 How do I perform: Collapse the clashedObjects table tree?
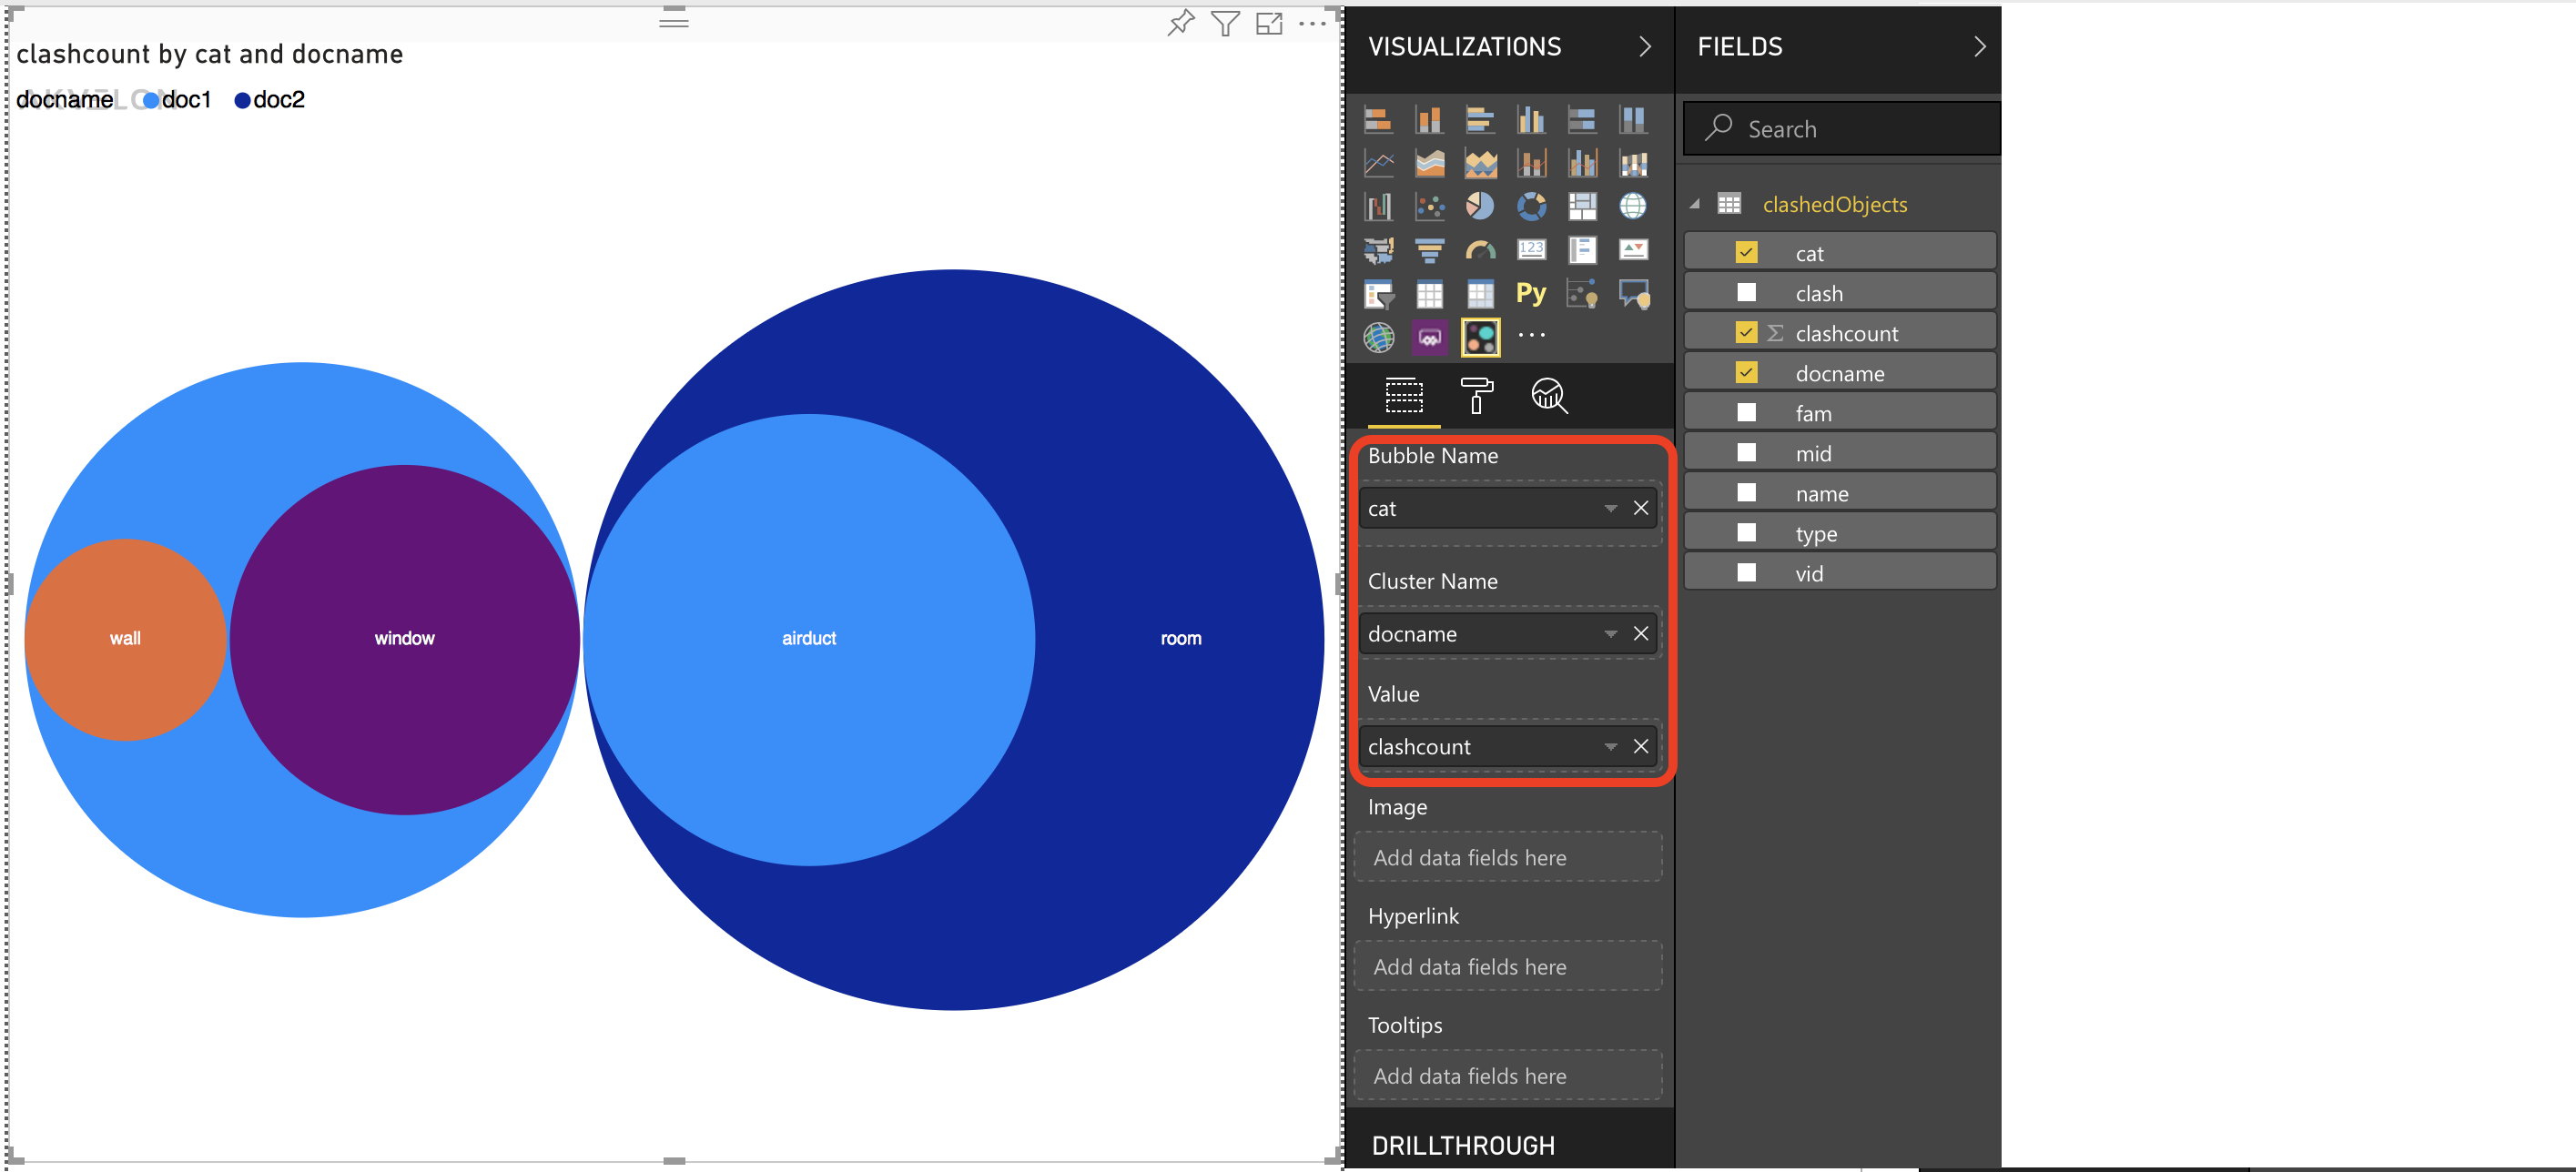(x=1694, y=204)
